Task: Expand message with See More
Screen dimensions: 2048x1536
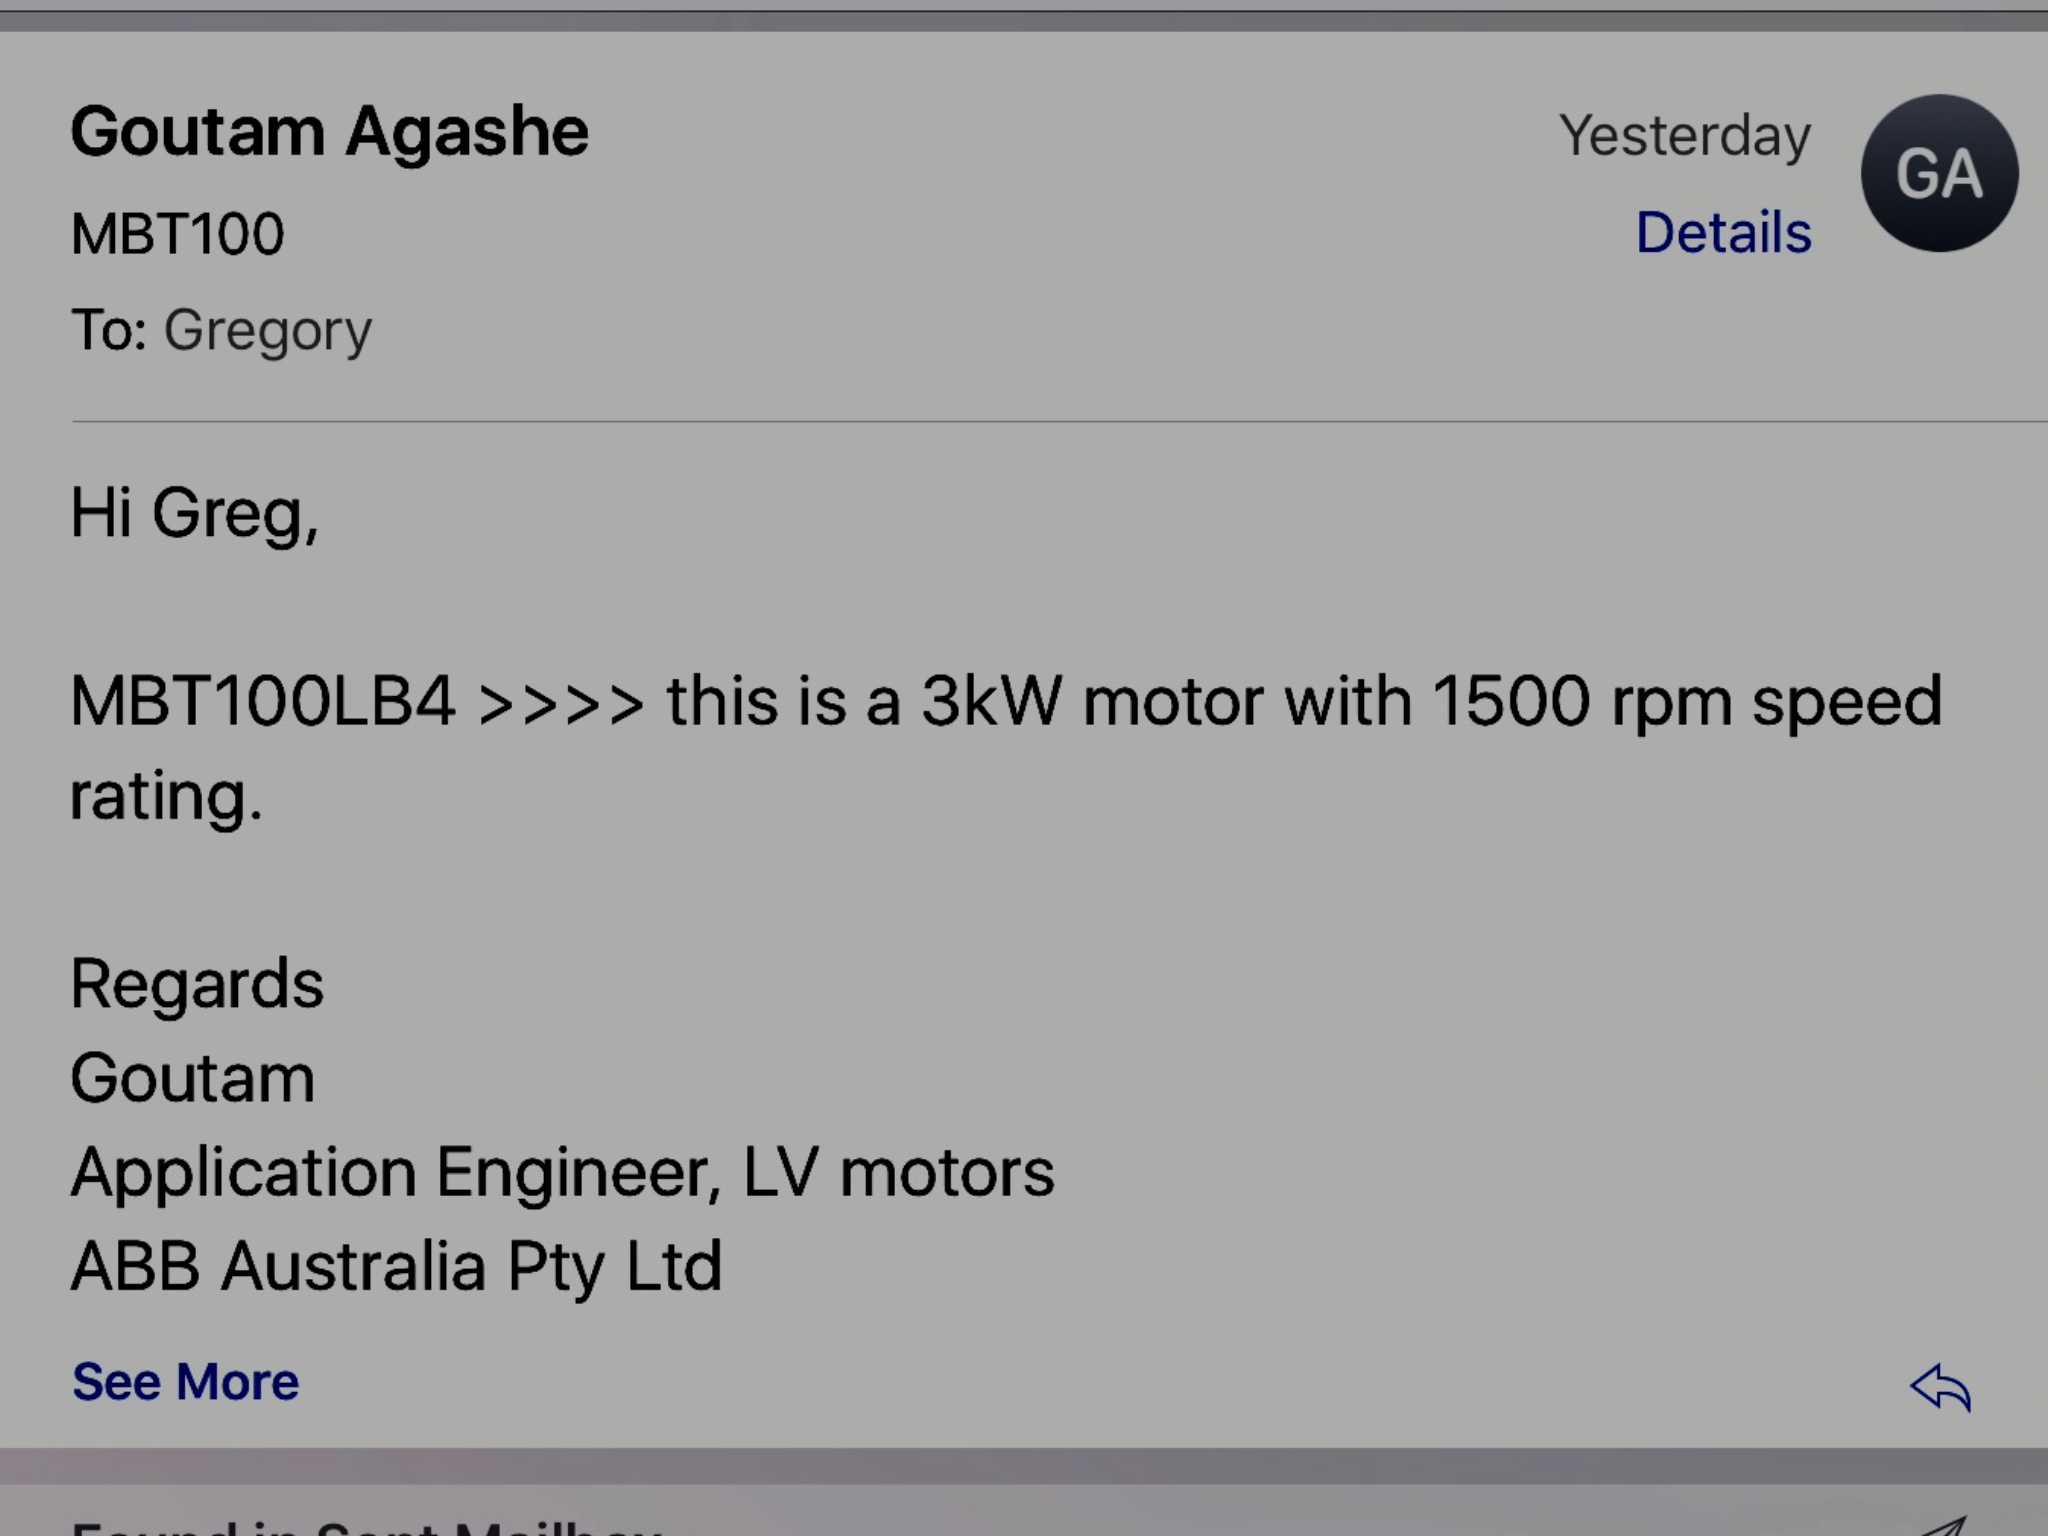Action: click(x=185, y=1382)
